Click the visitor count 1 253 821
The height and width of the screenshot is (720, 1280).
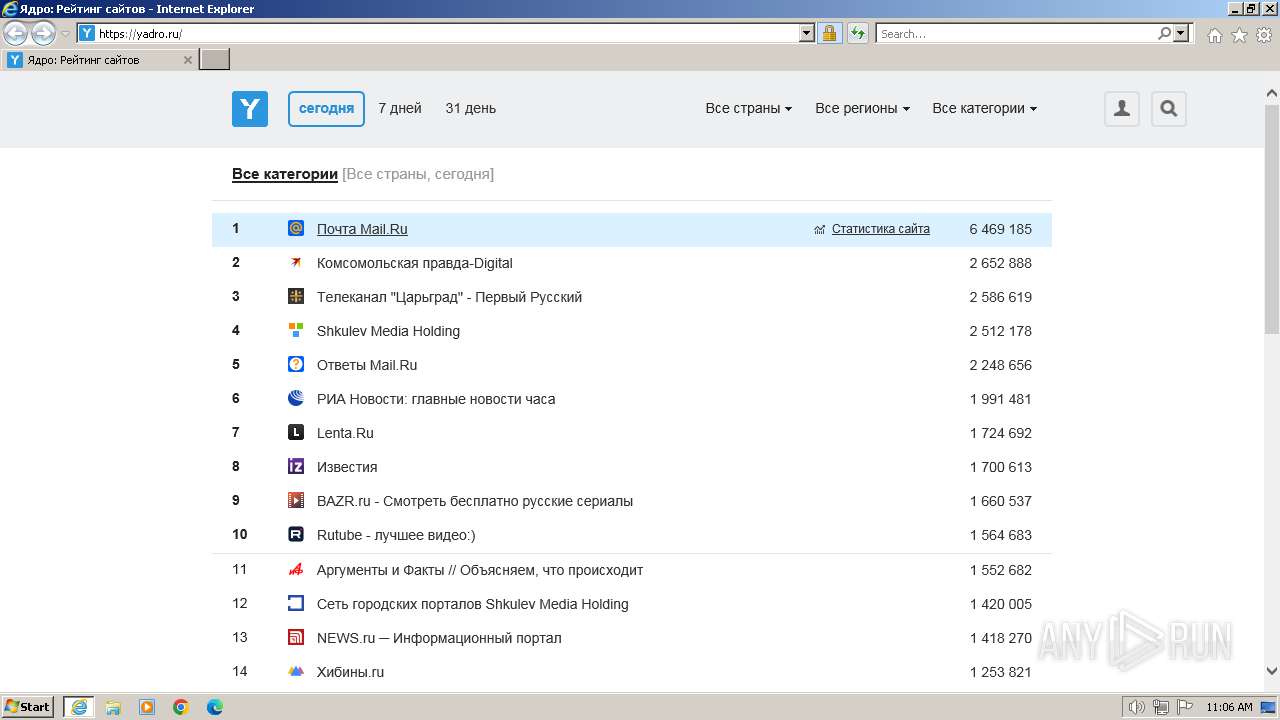click(x=1000, y=672)
